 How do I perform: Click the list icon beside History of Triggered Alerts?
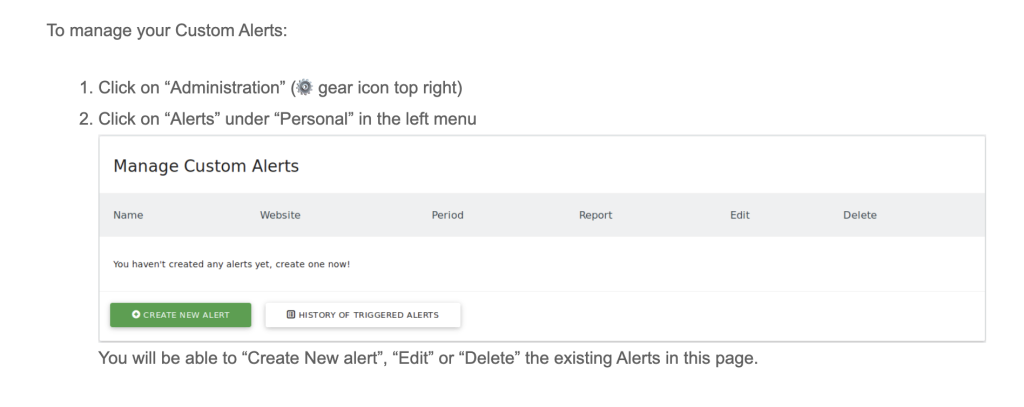291,315
